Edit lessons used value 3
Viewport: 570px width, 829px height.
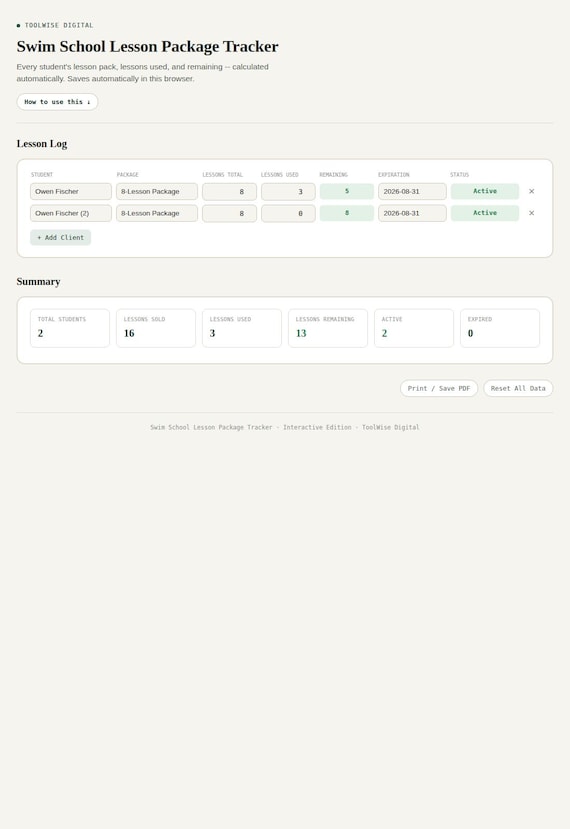[288, 191]
